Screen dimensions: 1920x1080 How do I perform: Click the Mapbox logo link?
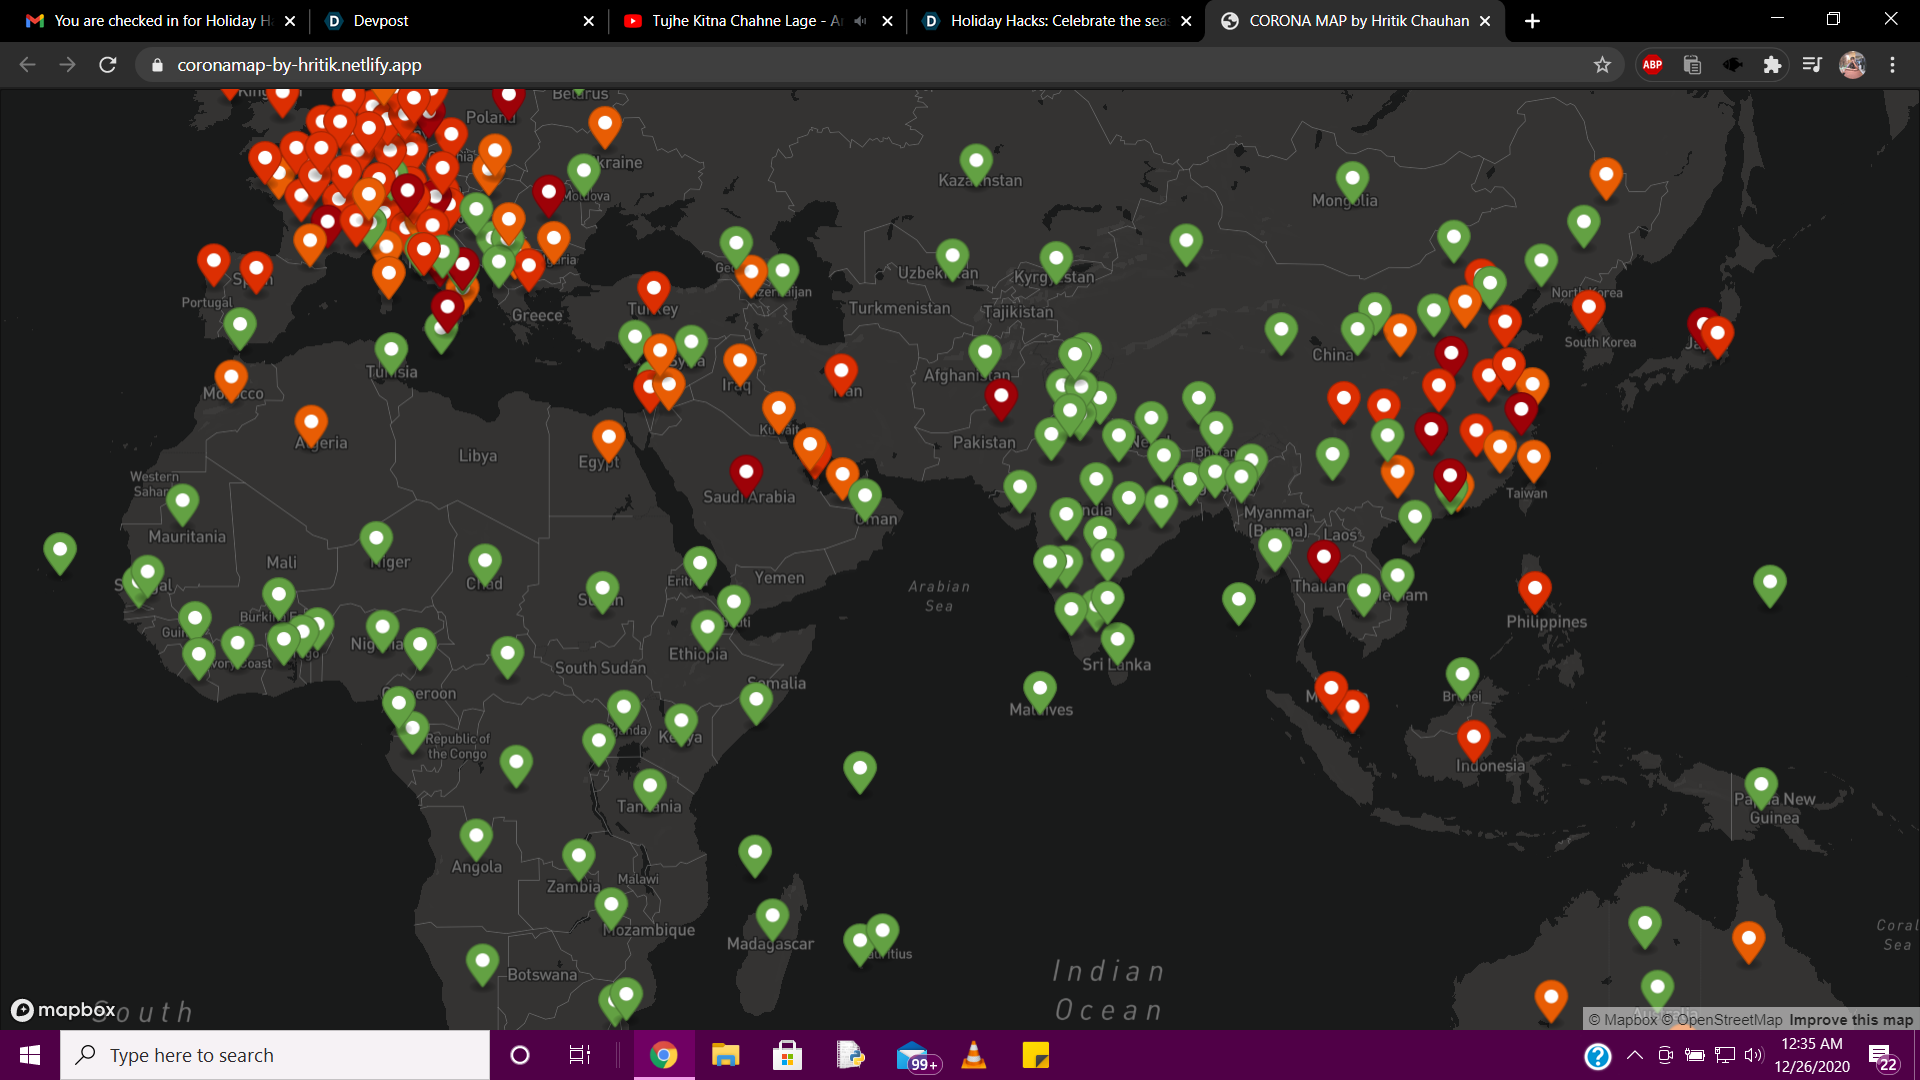pyautogui.click(x=64, y=1010)
